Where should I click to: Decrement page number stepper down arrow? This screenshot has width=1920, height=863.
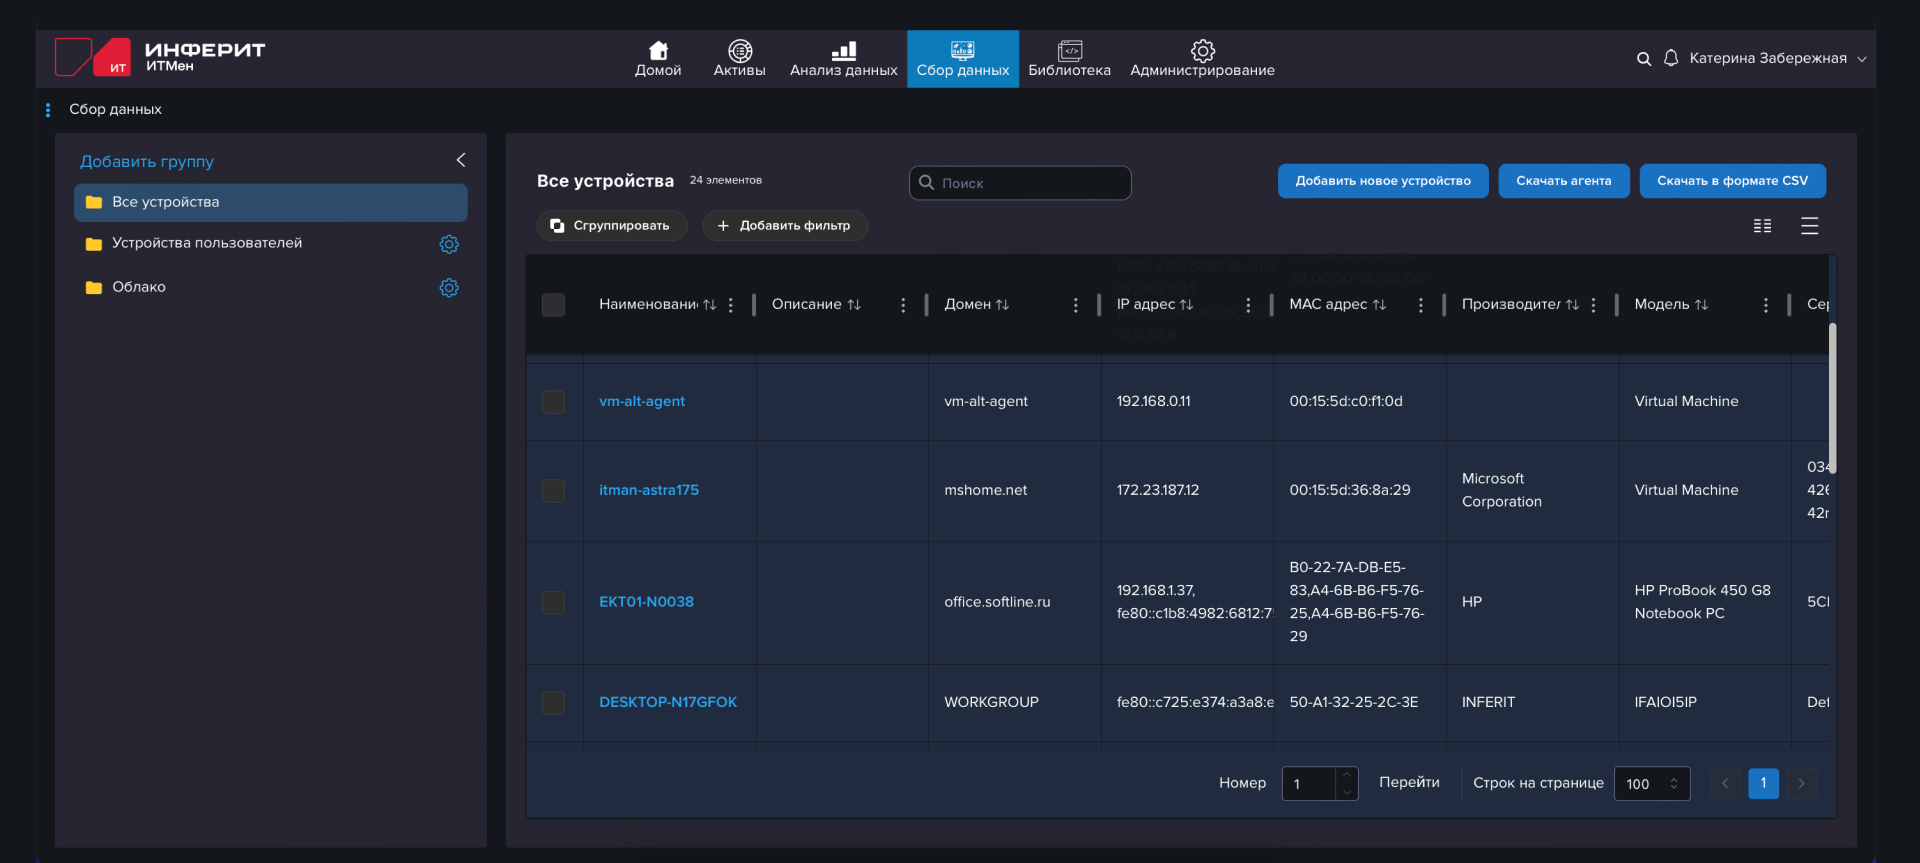[x=1348, y=793]
